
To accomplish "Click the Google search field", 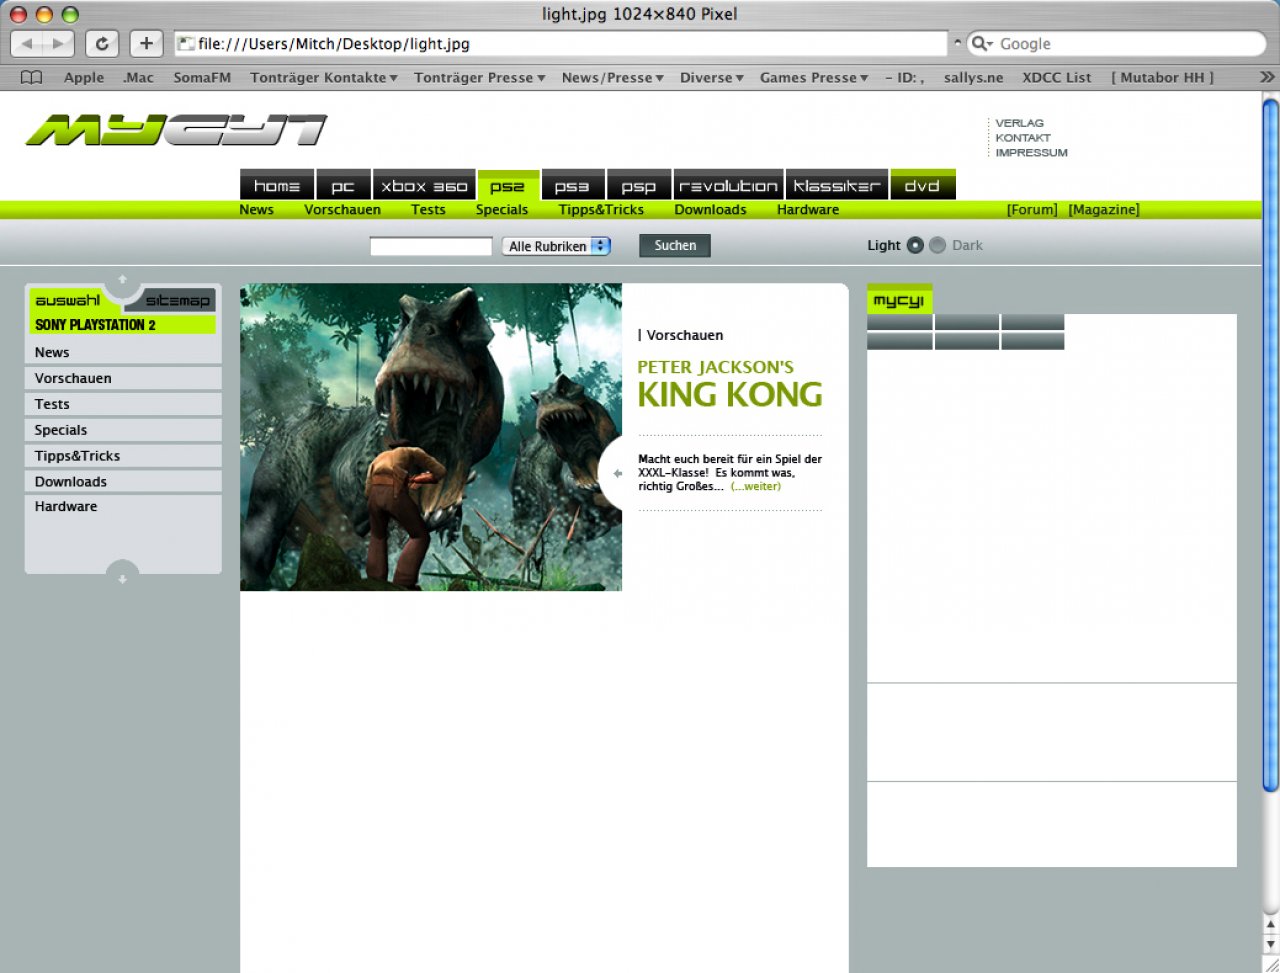I will 1117,44.
